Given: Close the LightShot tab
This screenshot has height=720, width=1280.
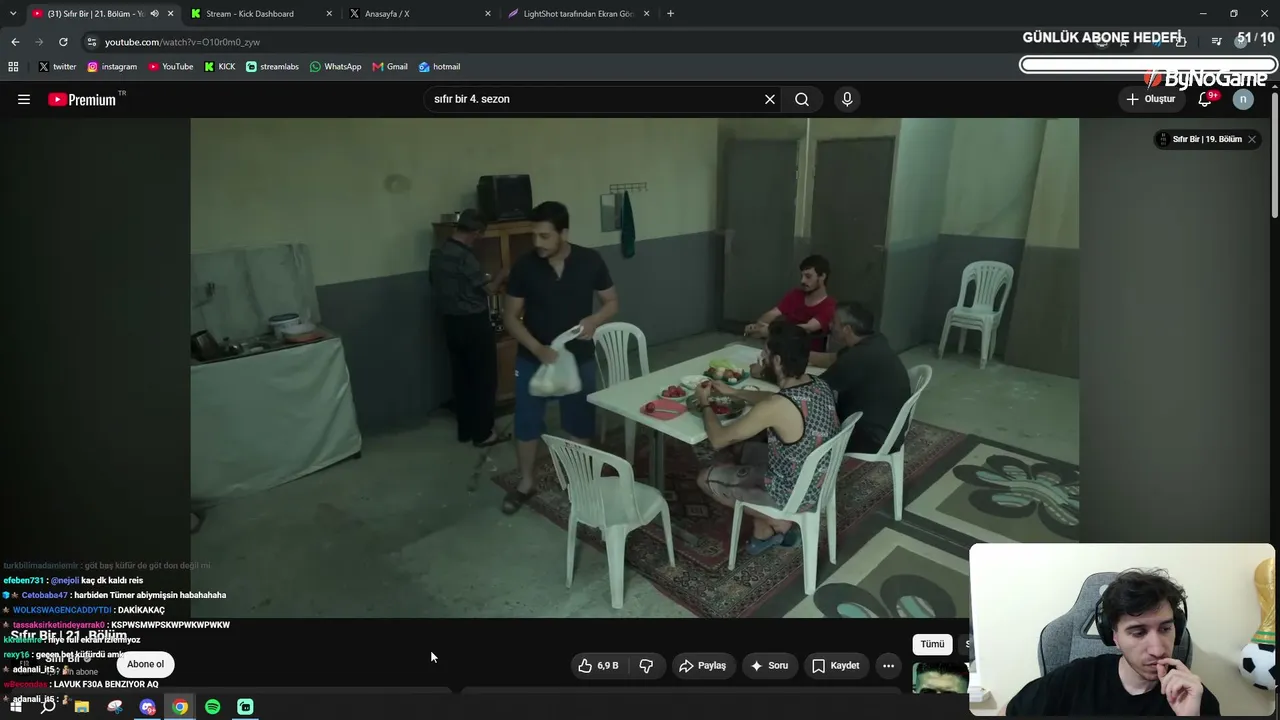Looking at the screenshot, I should [x=647, y=14].
